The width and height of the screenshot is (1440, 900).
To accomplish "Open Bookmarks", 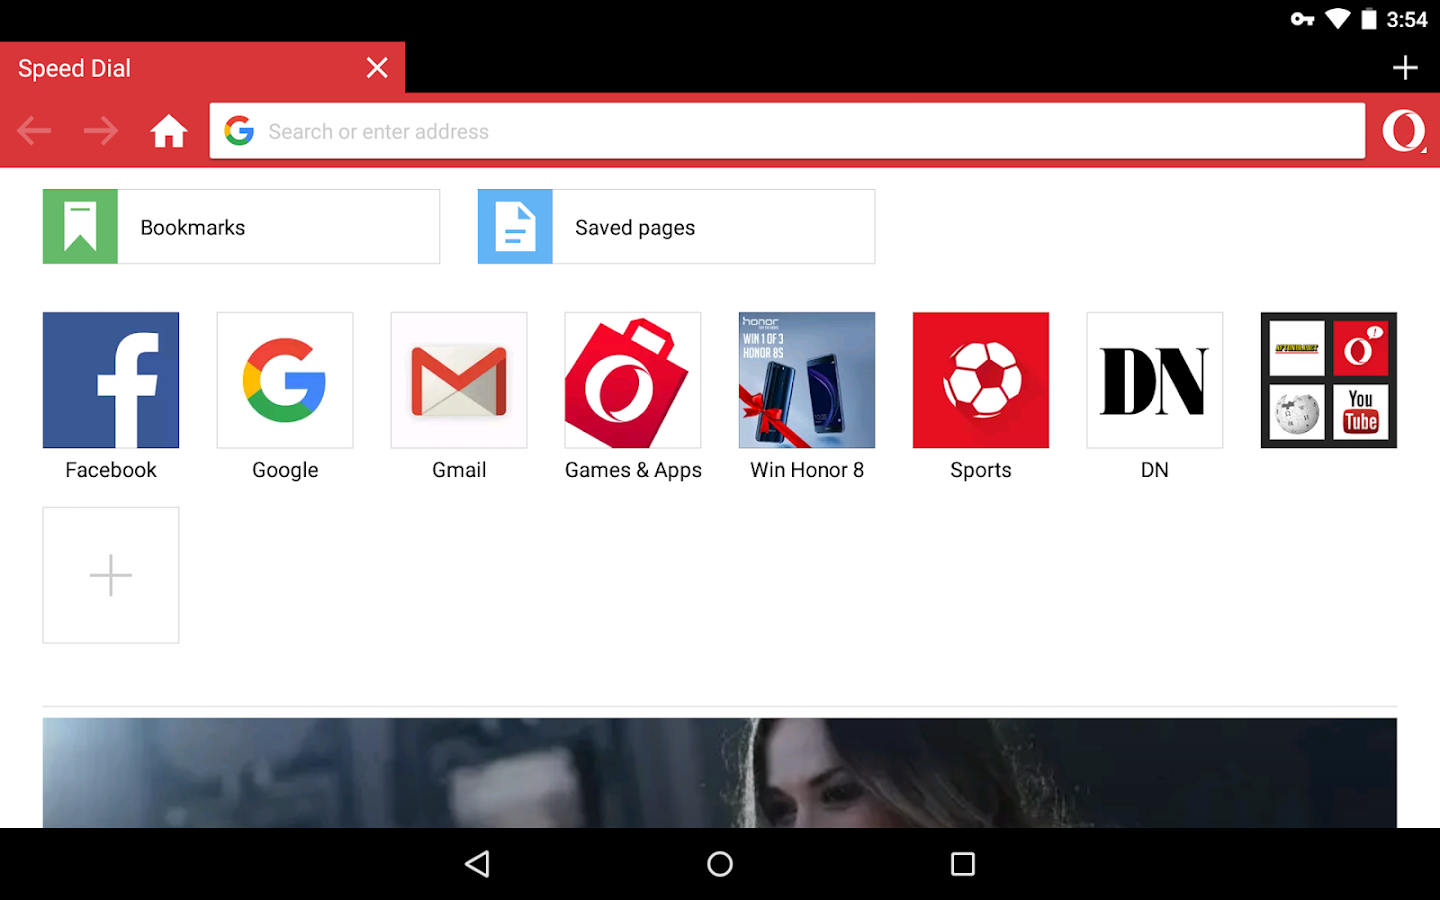I will (241, 227).
